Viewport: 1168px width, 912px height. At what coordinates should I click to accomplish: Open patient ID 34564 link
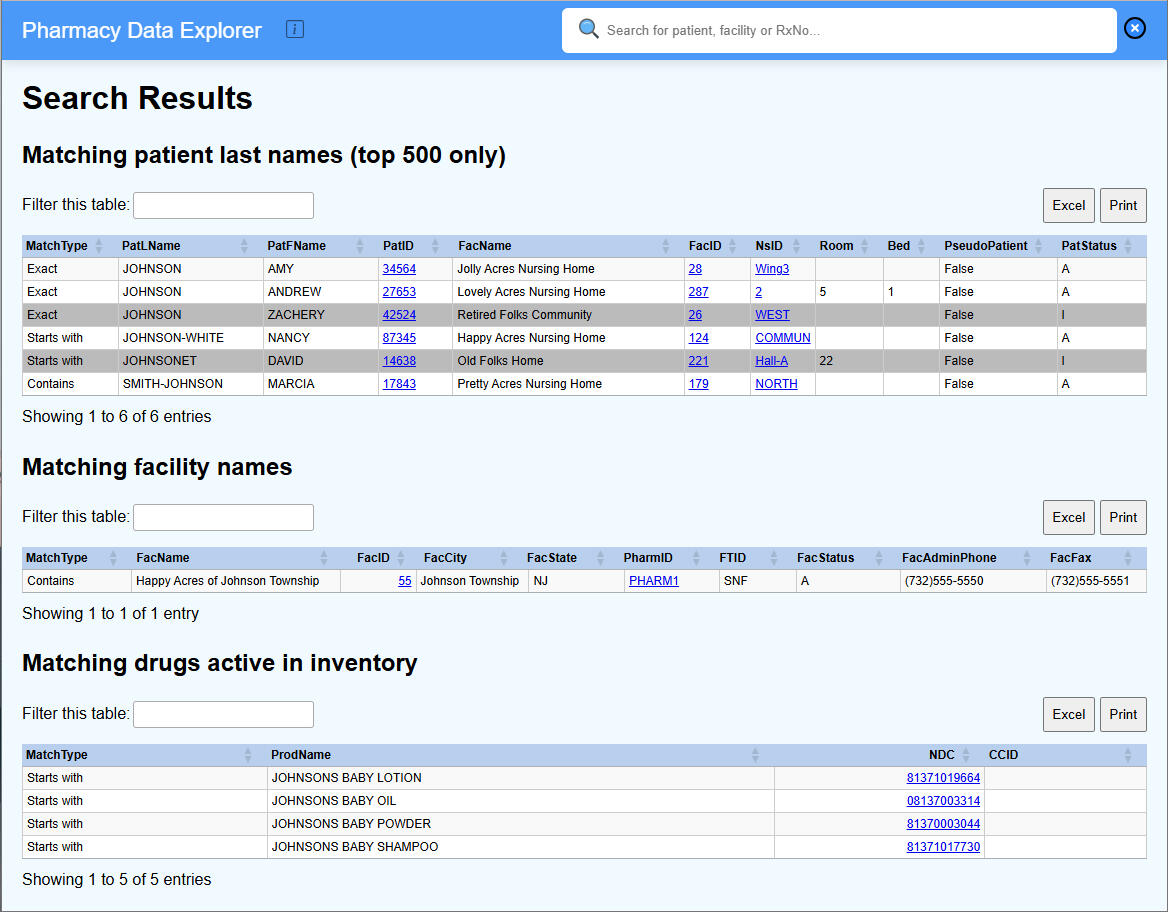tap(399, 269)
